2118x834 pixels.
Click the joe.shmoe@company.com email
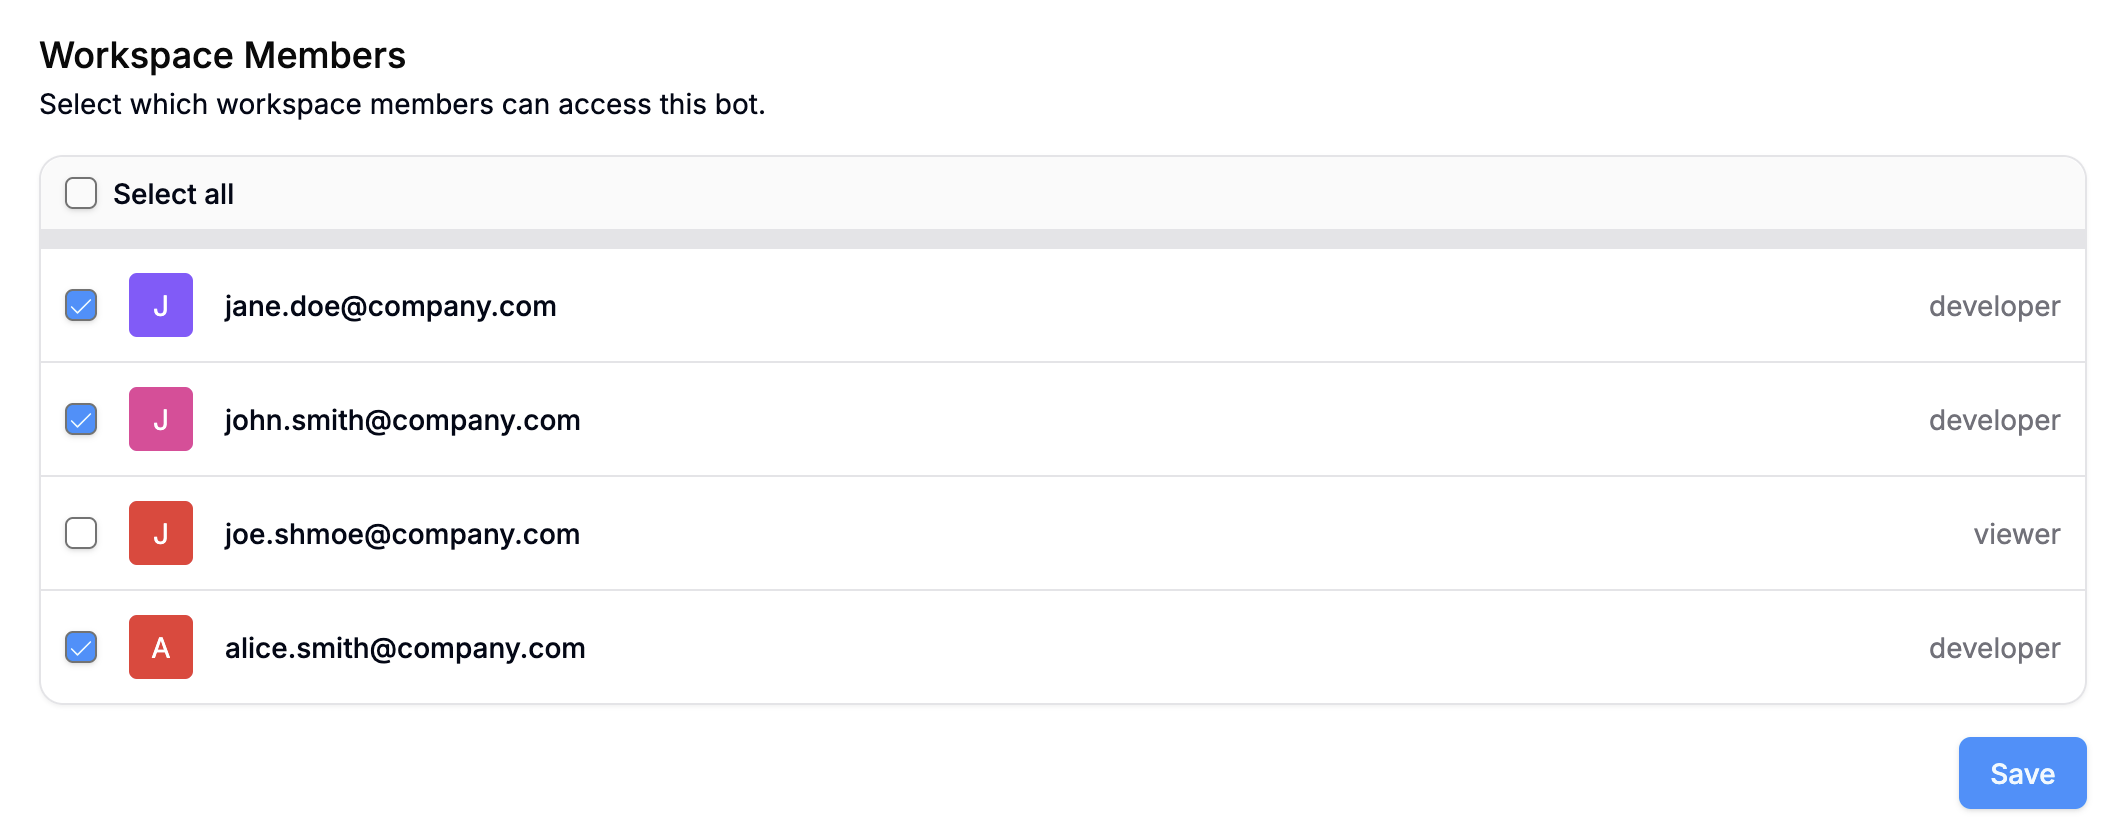tap(402, 534)
